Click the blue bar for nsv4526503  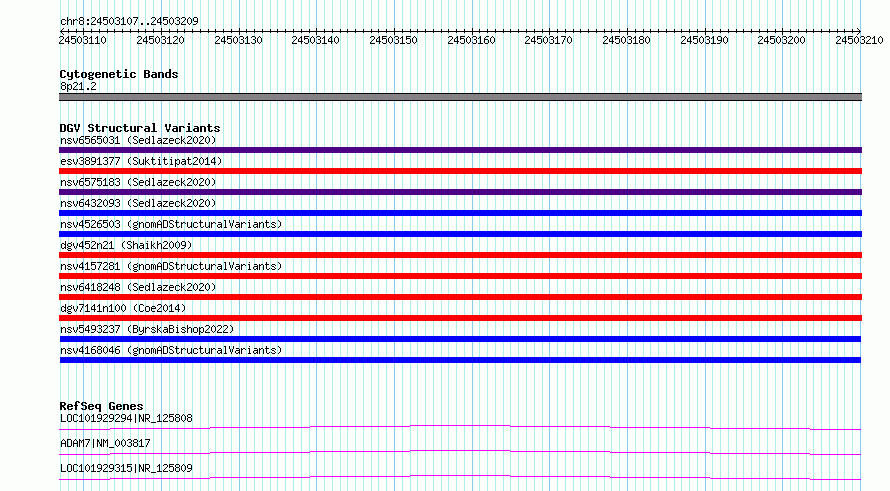point(460,234)
